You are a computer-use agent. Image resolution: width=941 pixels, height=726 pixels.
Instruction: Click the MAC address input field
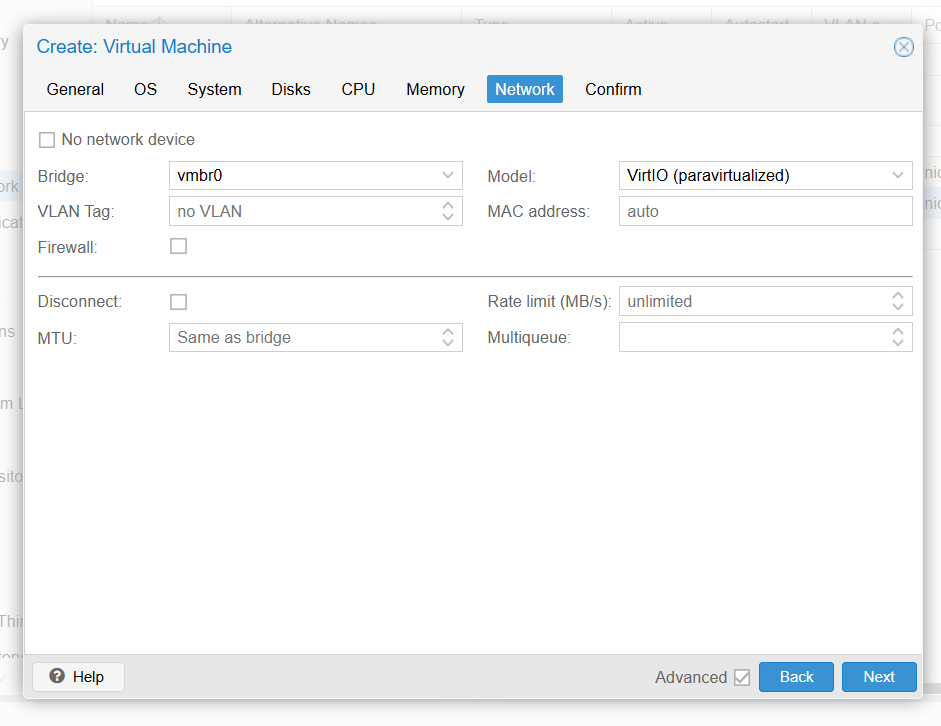pyautogui.click(x=765, y=211)
